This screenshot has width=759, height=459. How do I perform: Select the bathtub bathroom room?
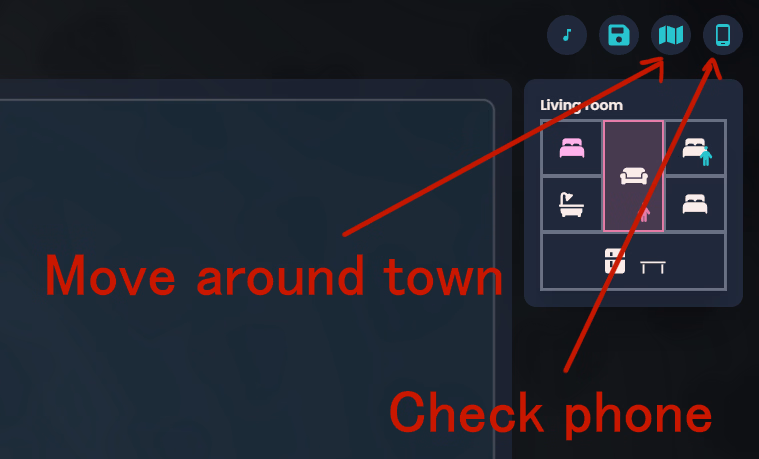coord(572,204)
